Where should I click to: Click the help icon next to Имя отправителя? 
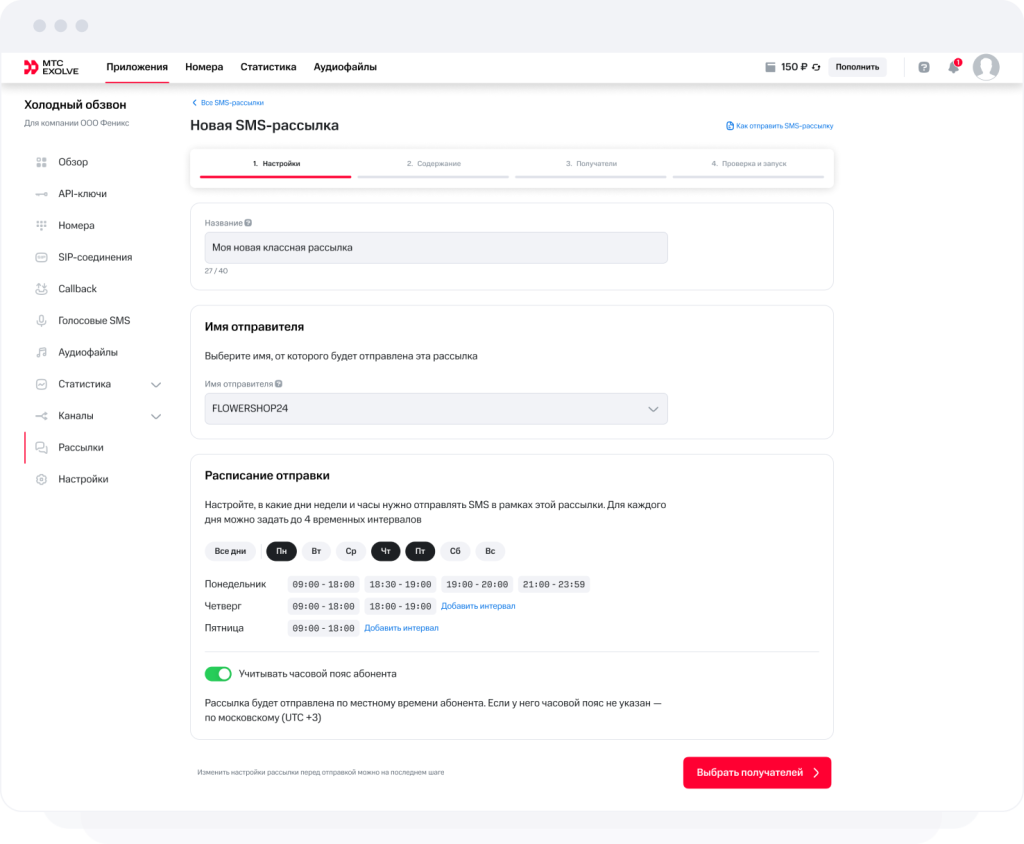(x=279, y=383)
